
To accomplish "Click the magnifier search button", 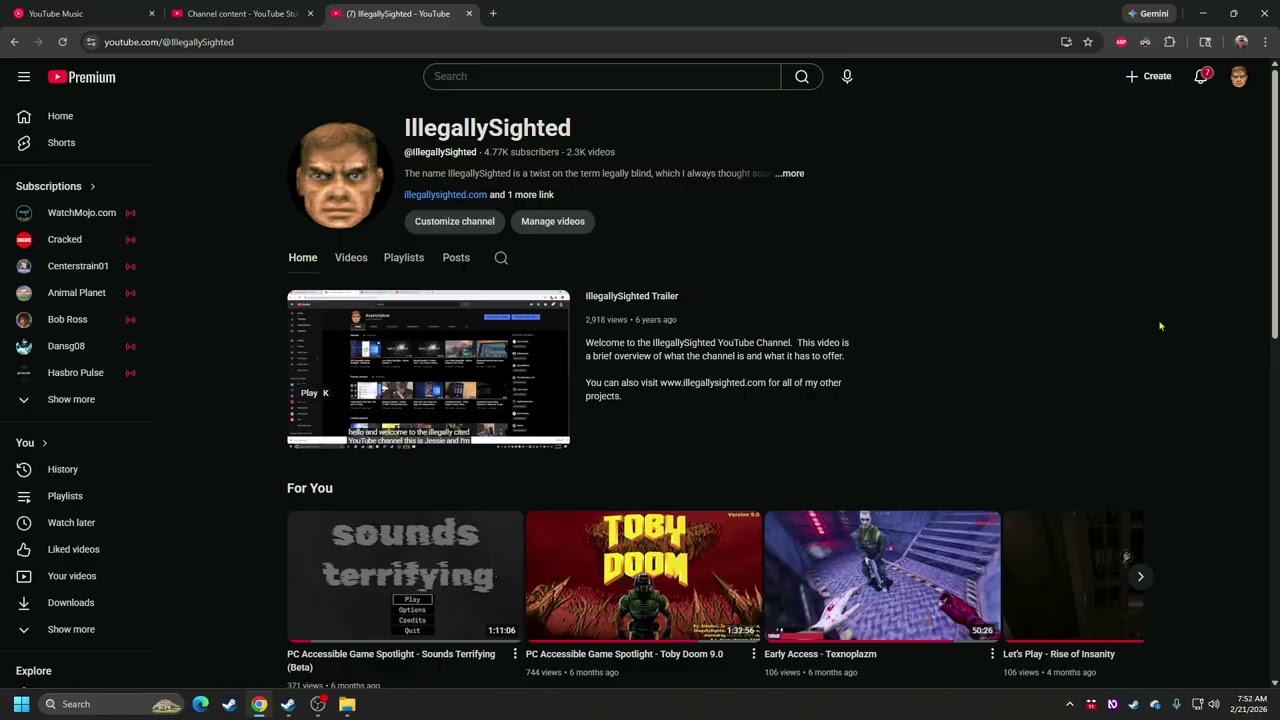I will 802,77.
